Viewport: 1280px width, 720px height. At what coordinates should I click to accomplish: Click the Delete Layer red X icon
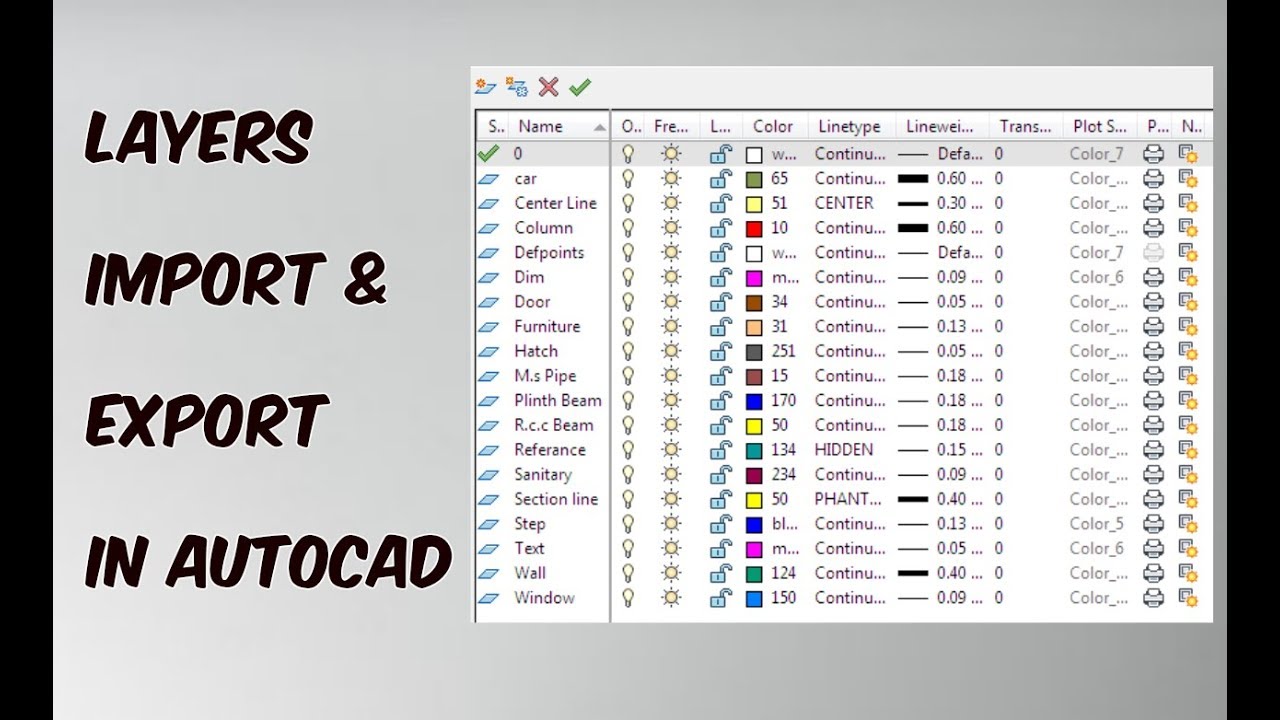tap(548, 87)
